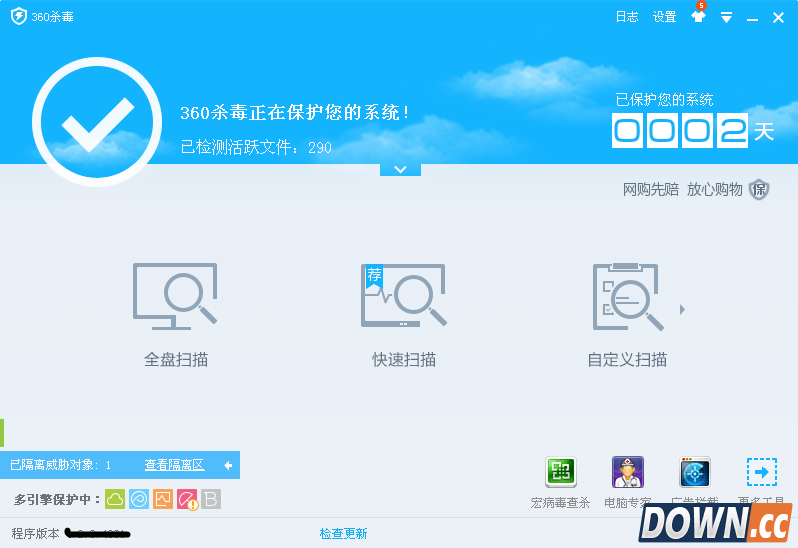Toggle the orange engine icon

(163, 499)
